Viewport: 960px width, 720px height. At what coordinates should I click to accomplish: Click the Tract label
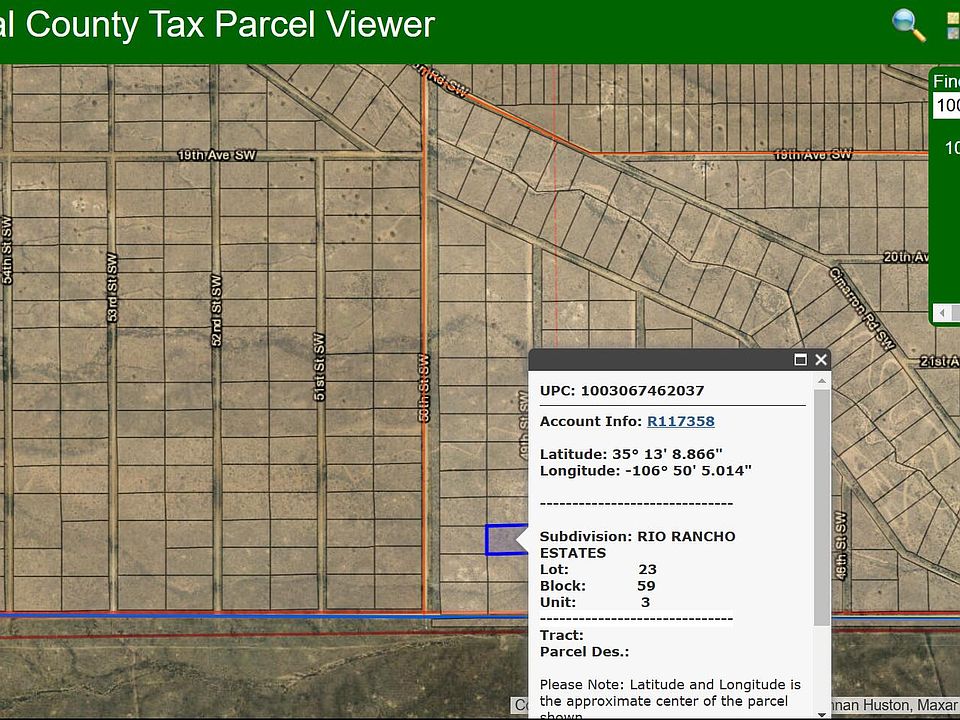coord(561,636)
